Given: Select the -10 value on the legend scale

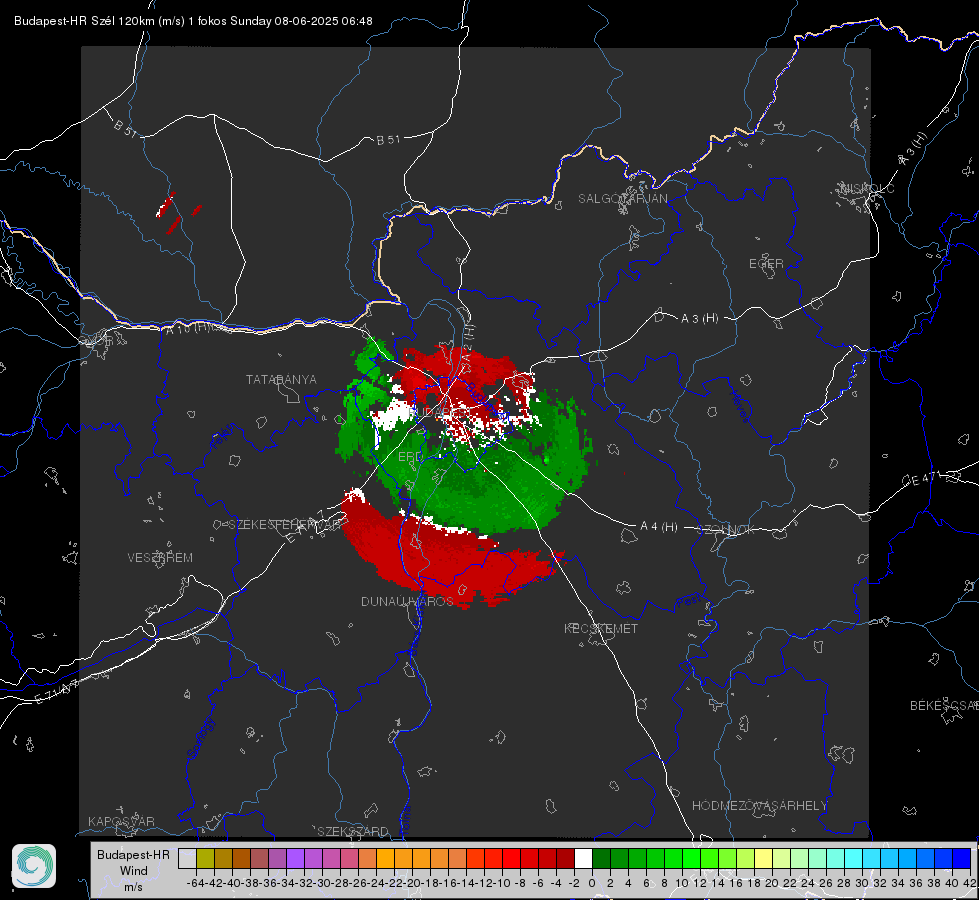Looking at the screenshot, I should (502, 883).
